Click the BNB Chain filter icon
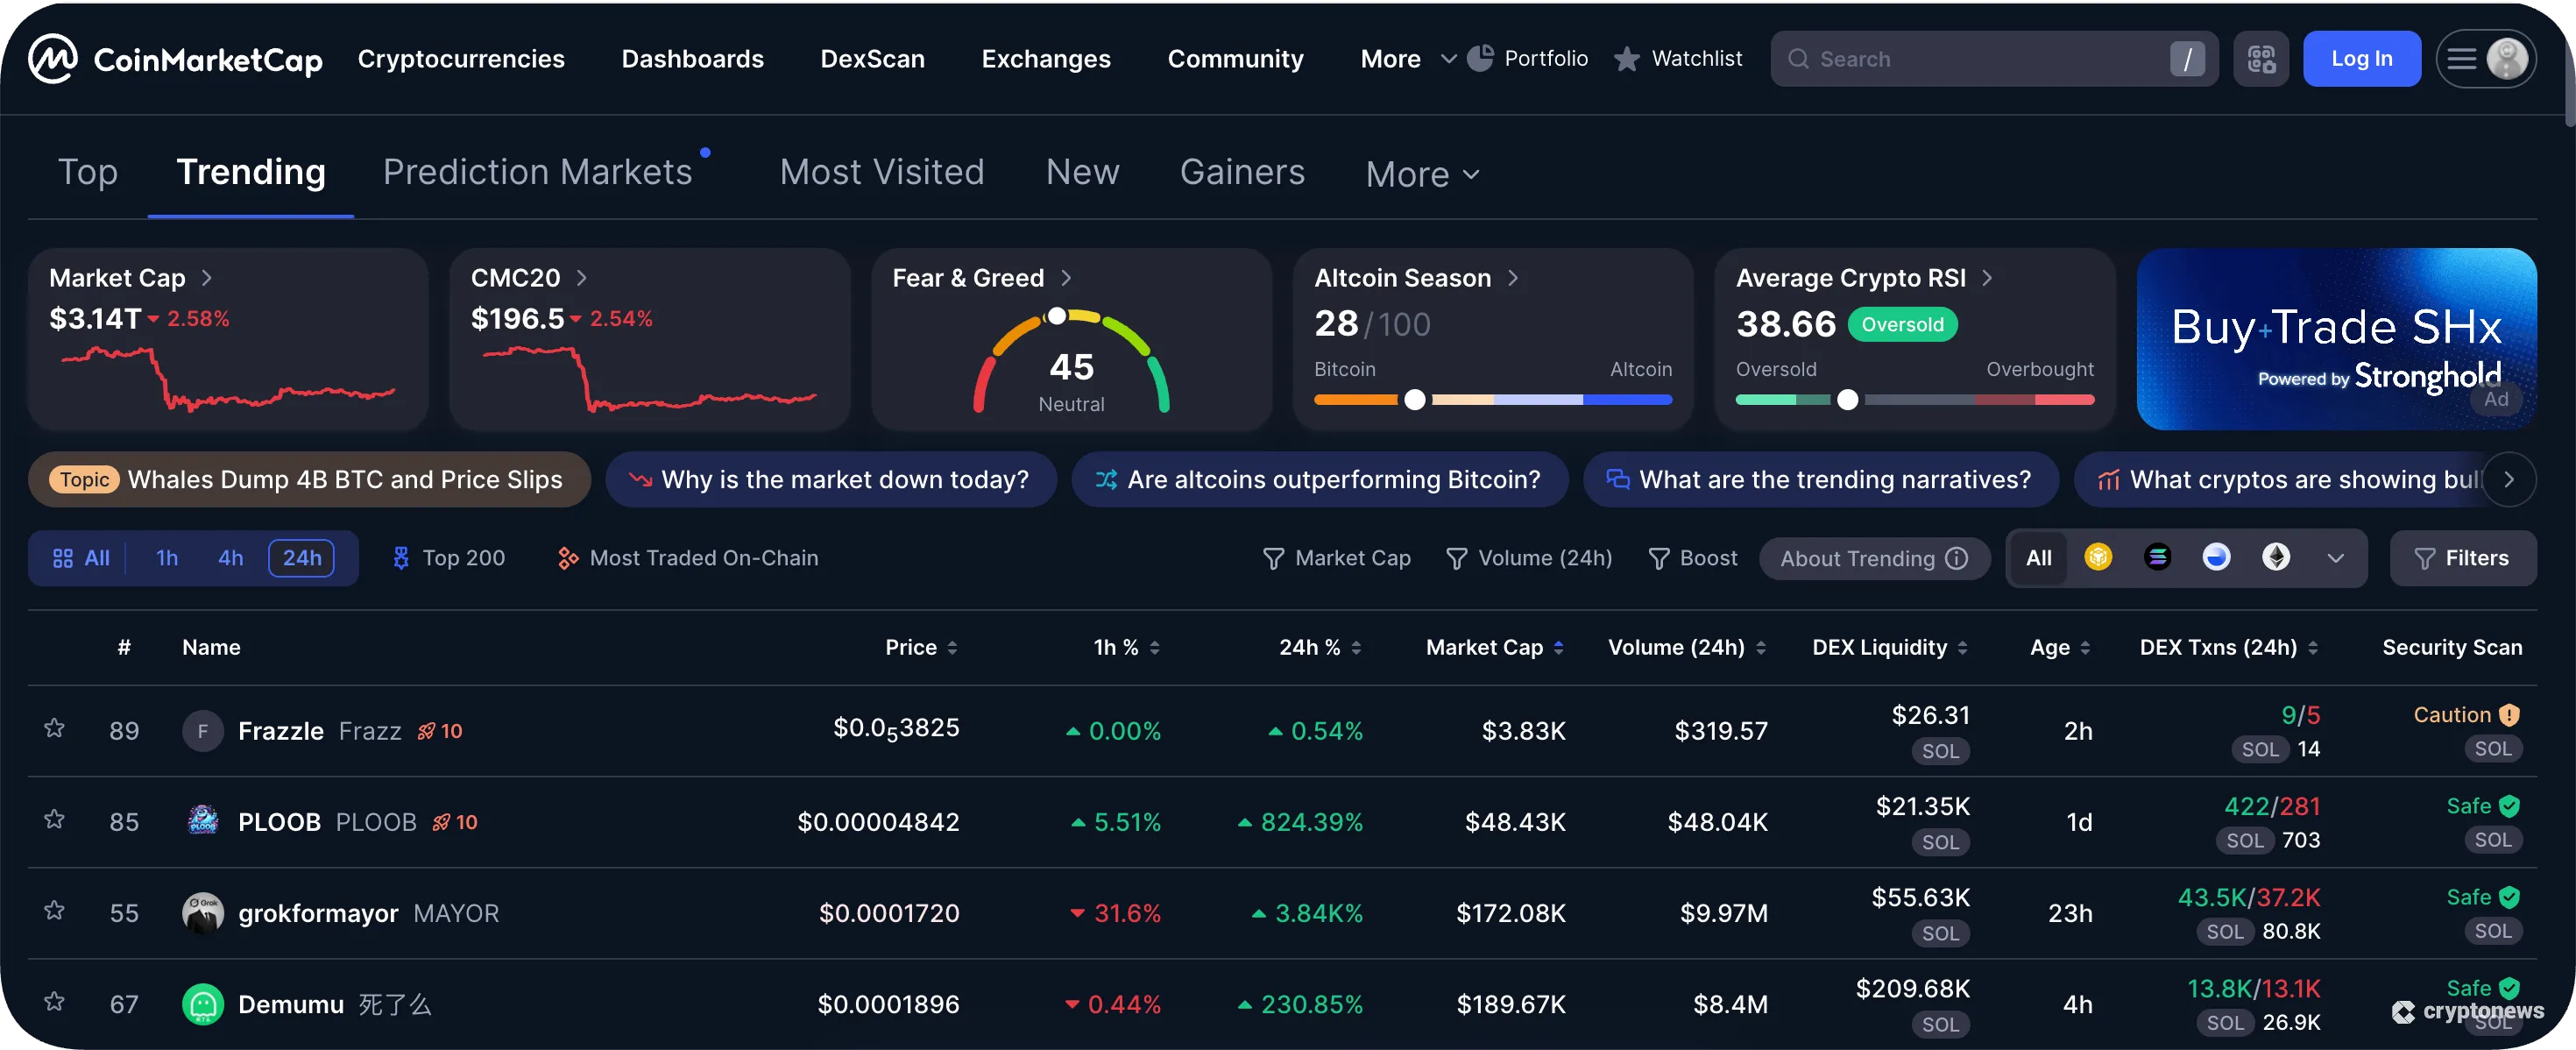 2098,558
